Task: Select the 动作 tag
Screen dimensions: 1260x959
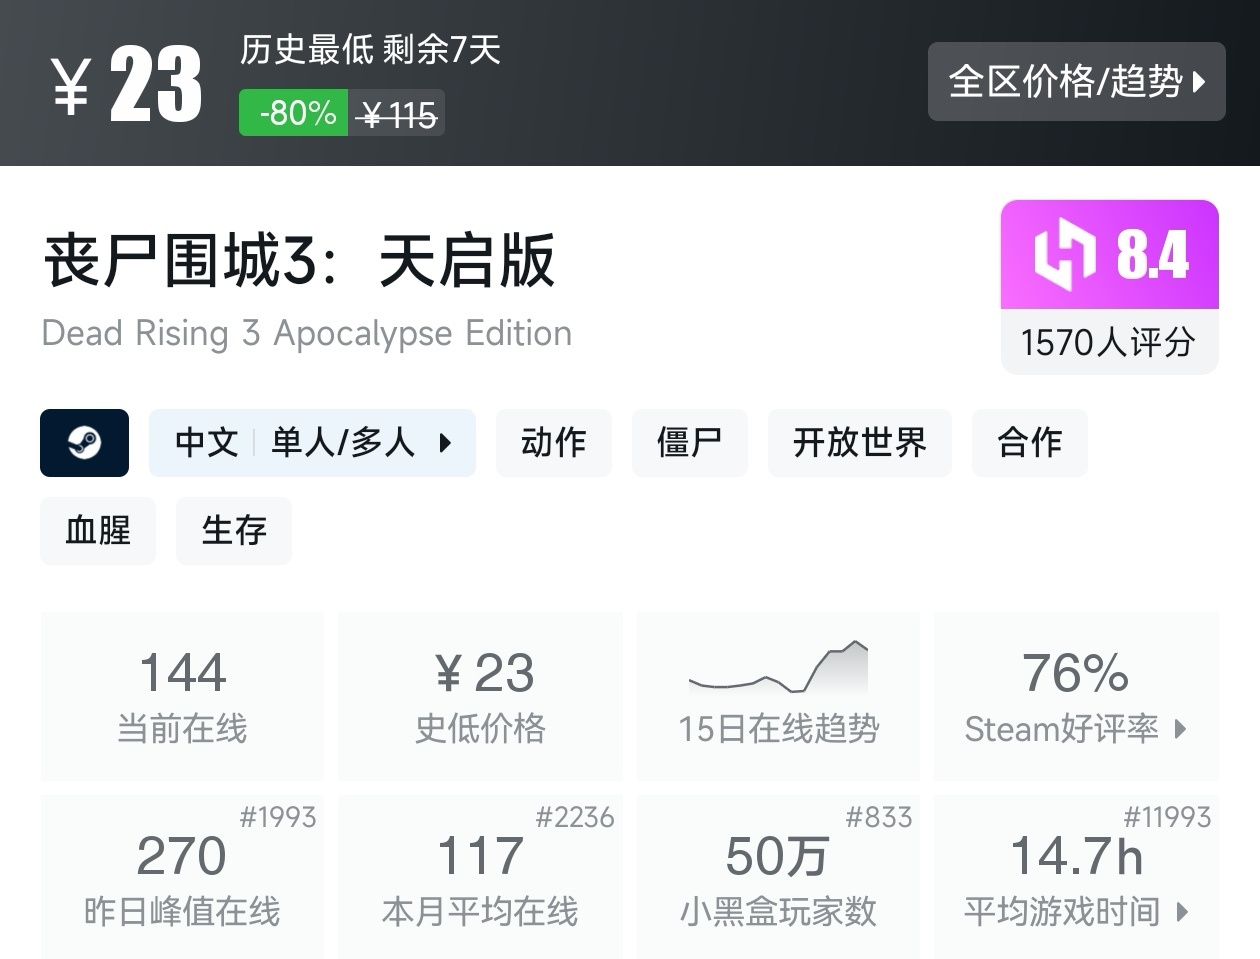Action: click(554, 442)
